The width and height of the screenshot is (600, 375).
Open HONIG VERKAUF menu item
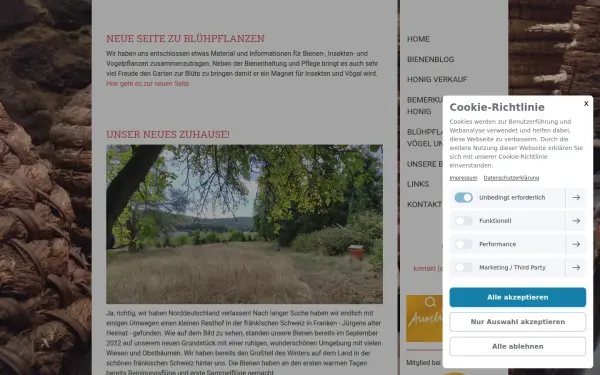point(437,79)
